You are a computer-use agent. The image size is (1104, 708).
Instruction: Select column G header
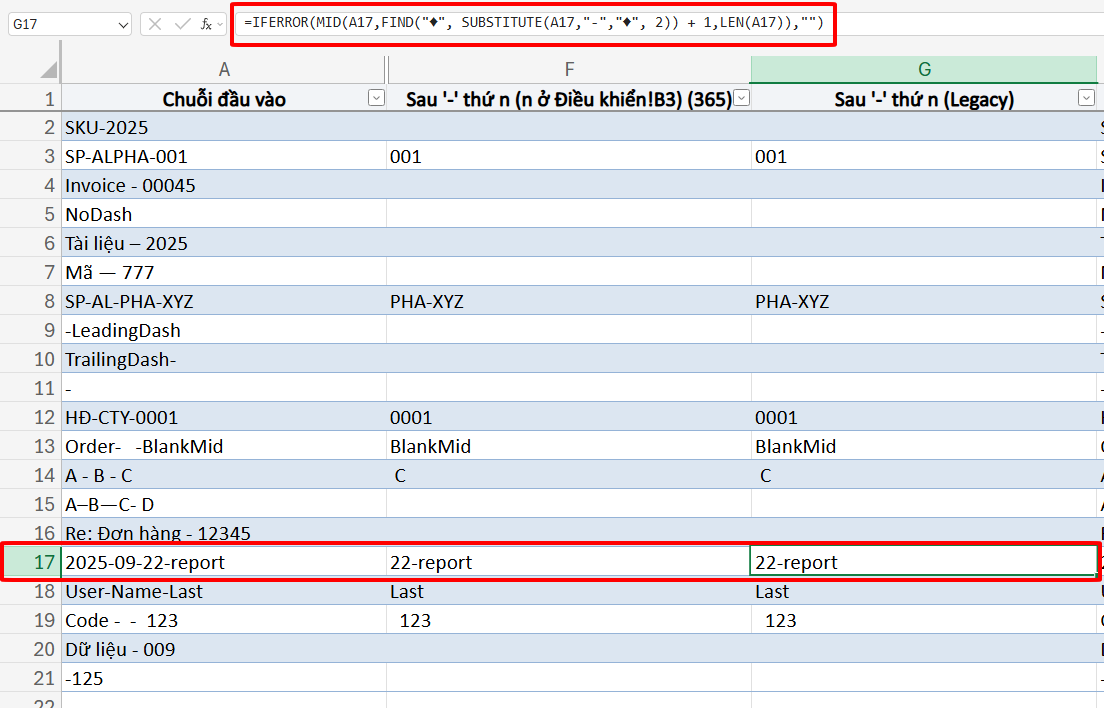point(924,69)
